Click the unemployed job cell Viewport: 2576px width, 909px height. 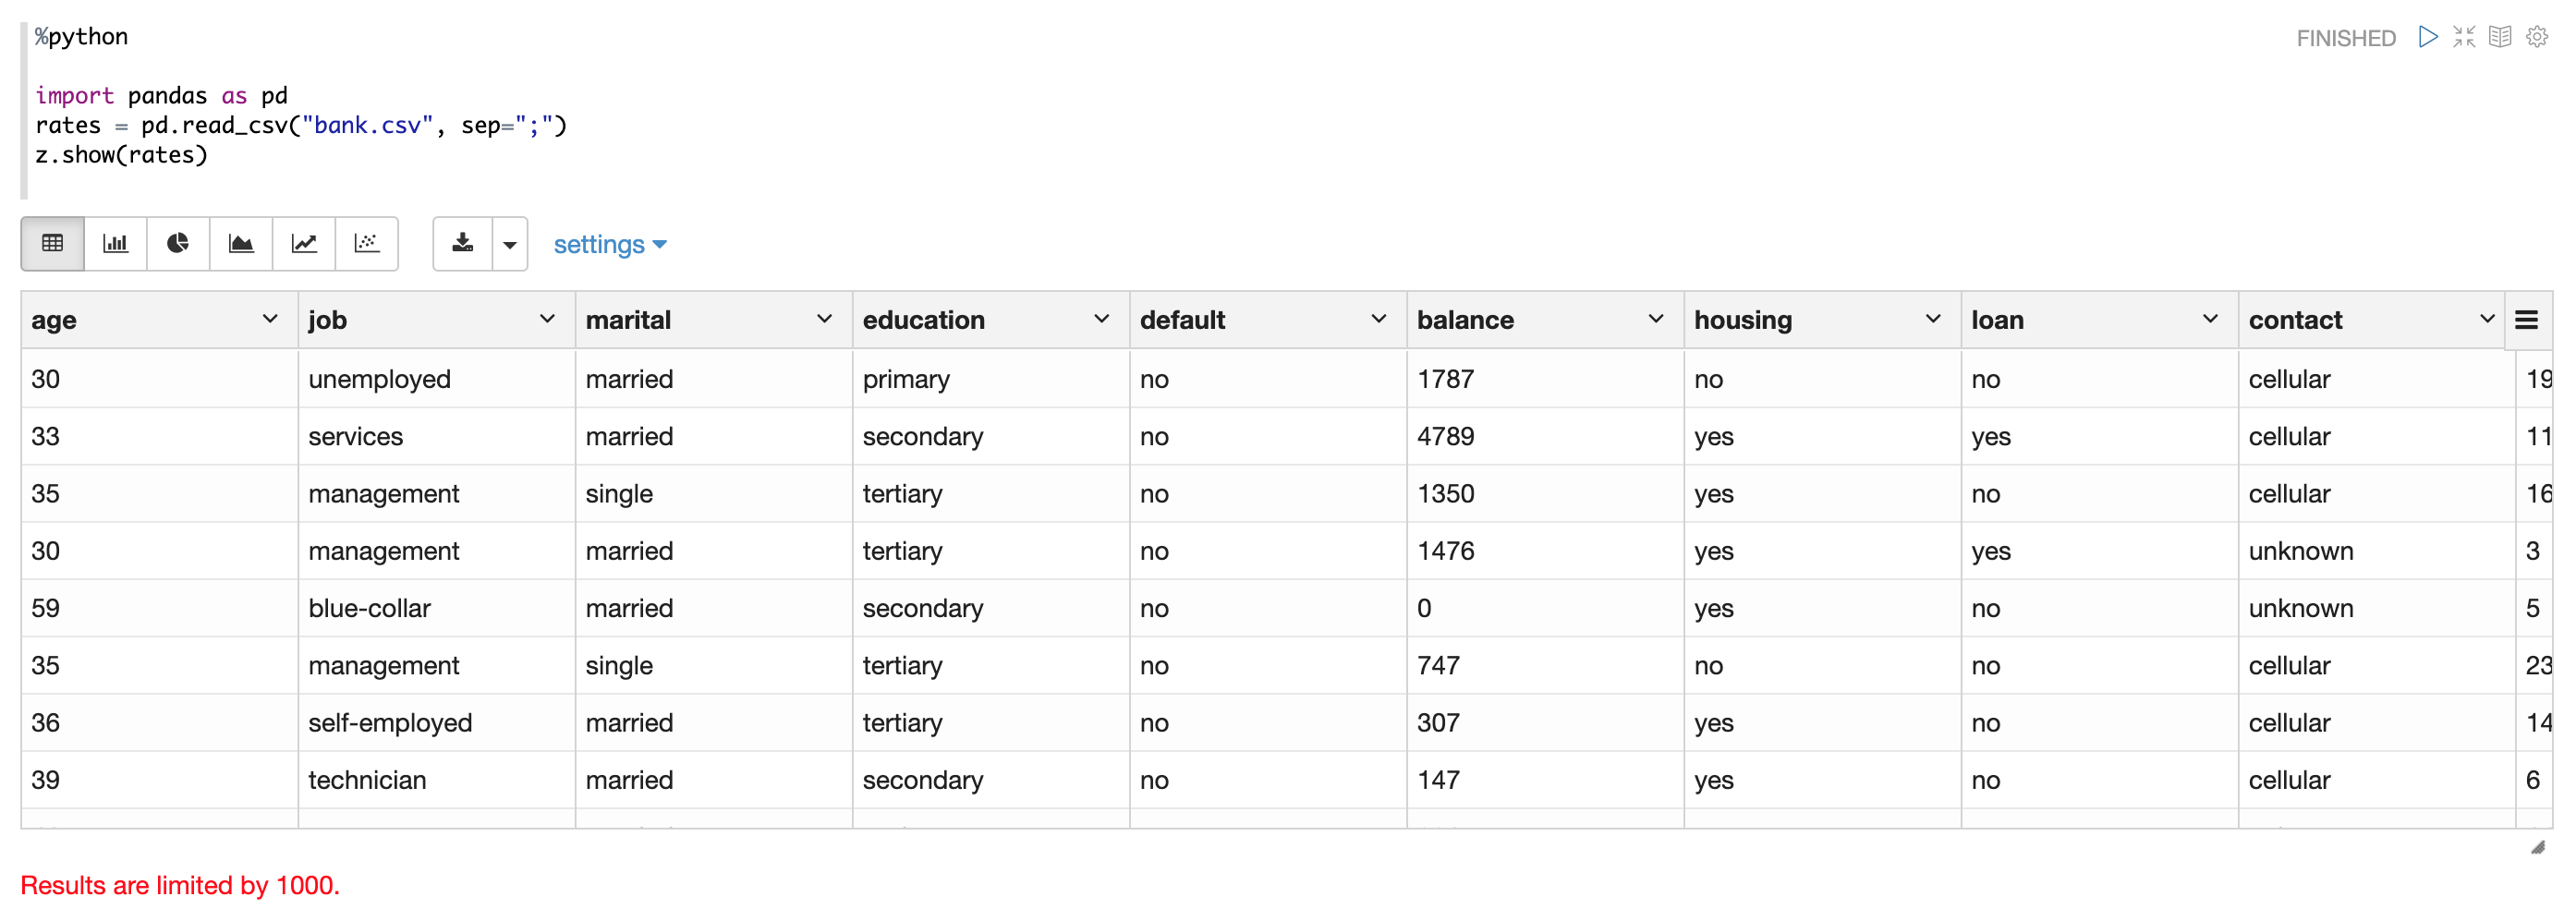click(380, 379)
